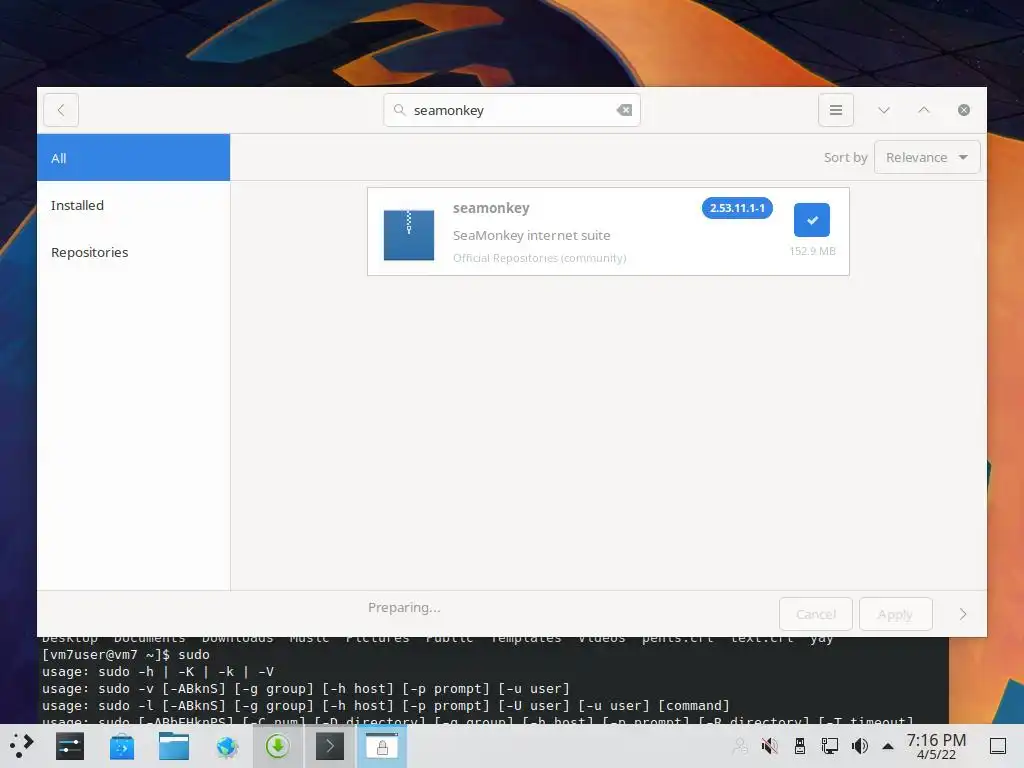Open the clock showing 7:16 PM
1024x768 pixels.
point(936,746)
